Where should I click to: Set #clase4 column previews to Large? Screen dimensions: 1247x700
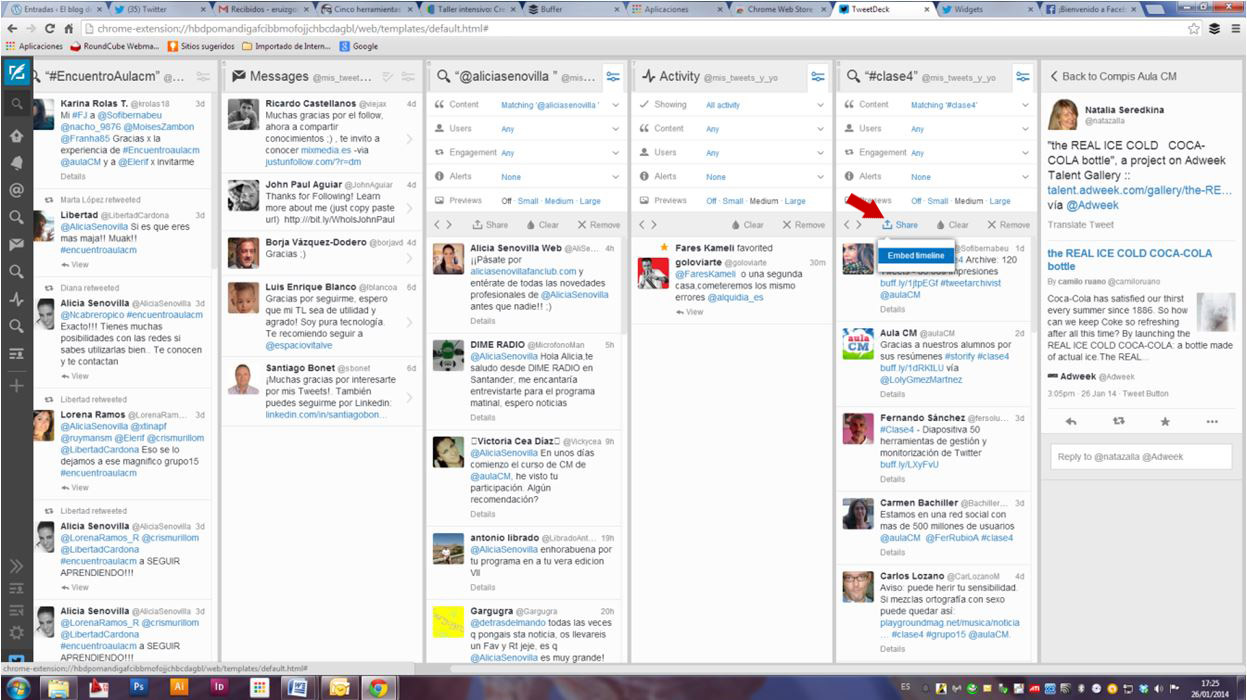point(998,201)
